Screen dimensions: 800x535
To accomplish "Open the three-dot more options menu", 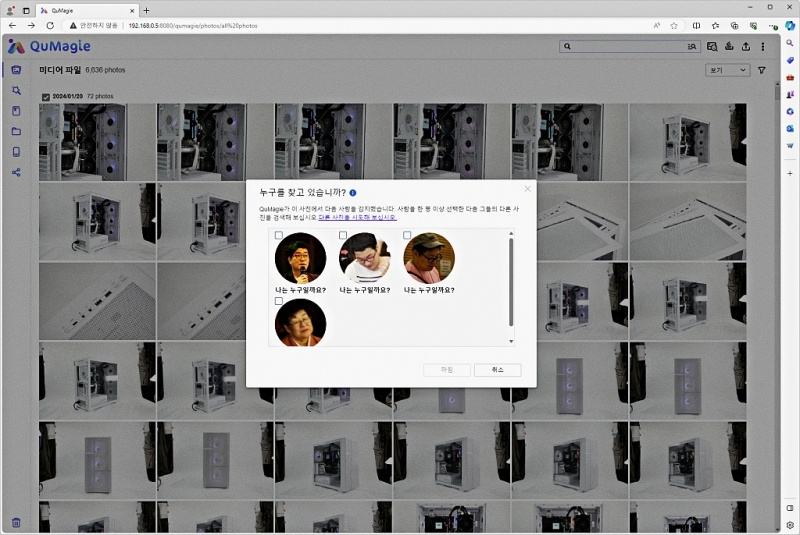I will 763,46.
